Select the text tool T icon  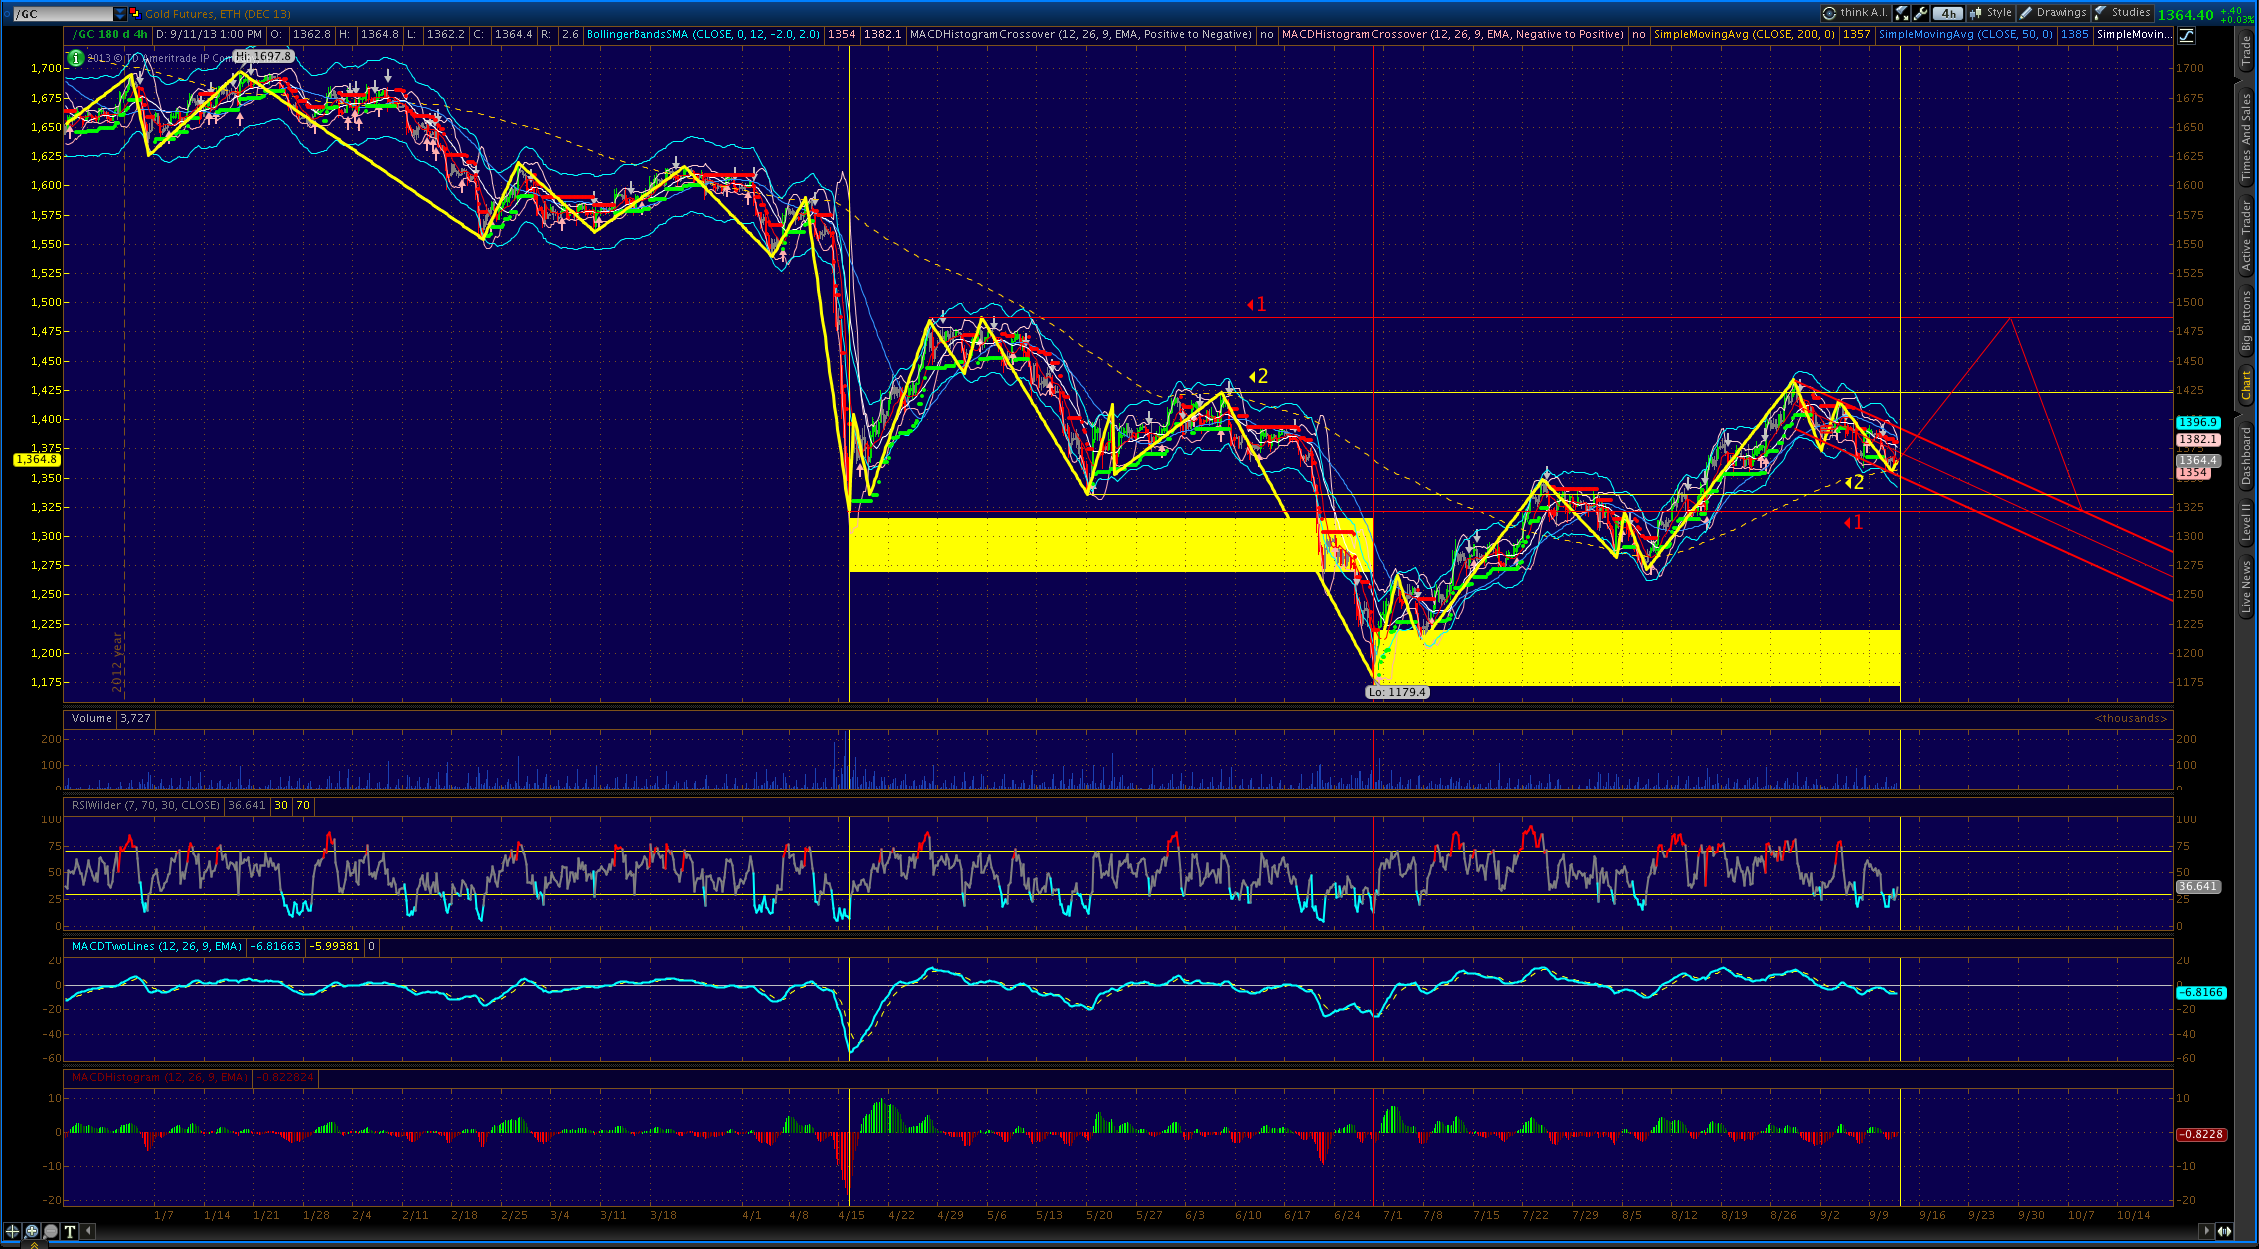pos(70,1231)
